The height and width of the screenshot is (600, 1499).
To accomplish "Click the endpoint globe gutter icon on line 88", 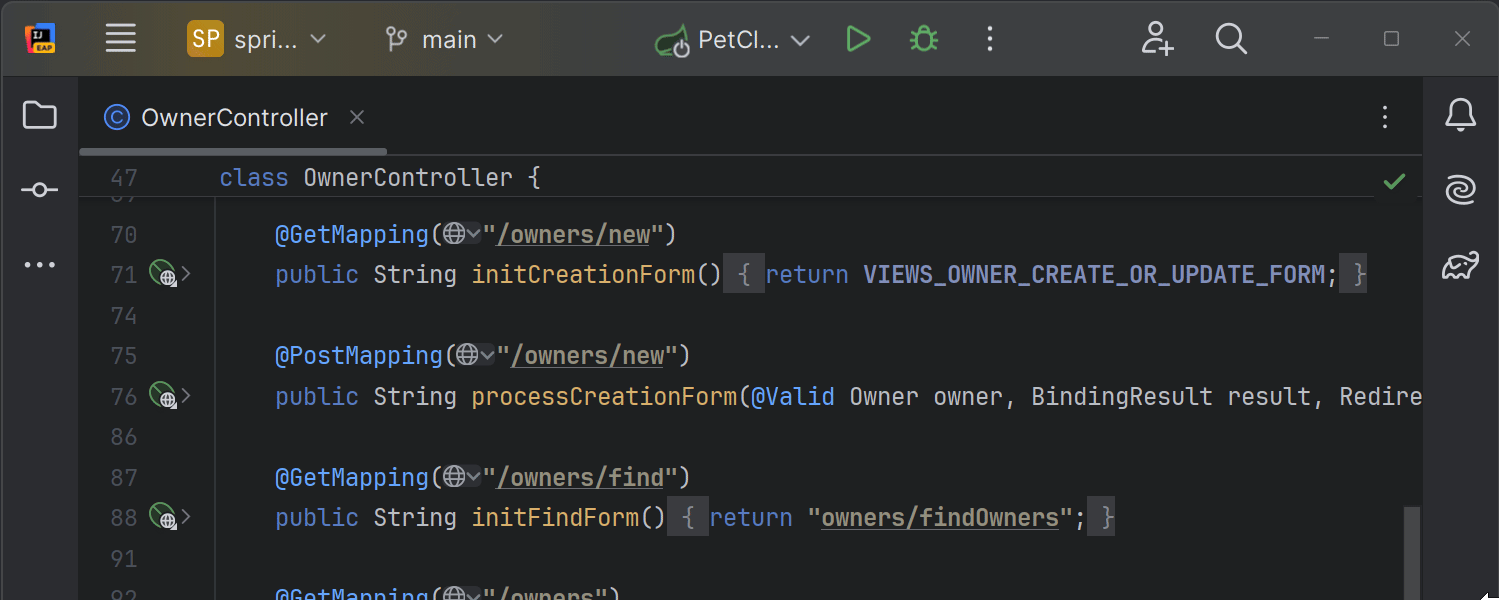I will tap(162, 517).
